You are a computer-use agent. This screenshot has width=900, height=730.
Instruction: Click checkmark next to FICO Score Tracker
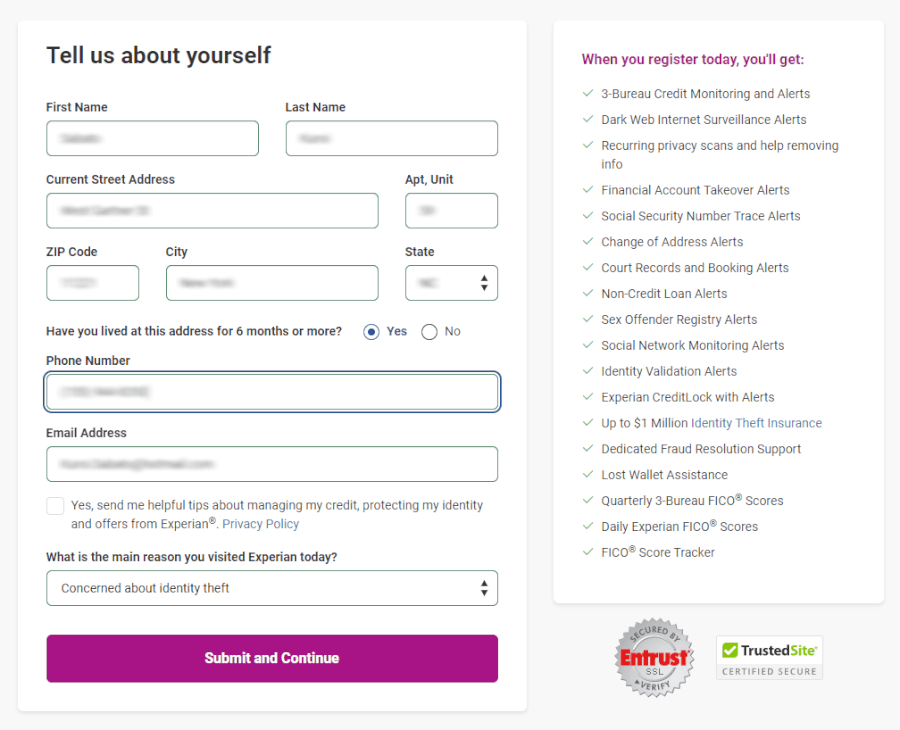588,552
